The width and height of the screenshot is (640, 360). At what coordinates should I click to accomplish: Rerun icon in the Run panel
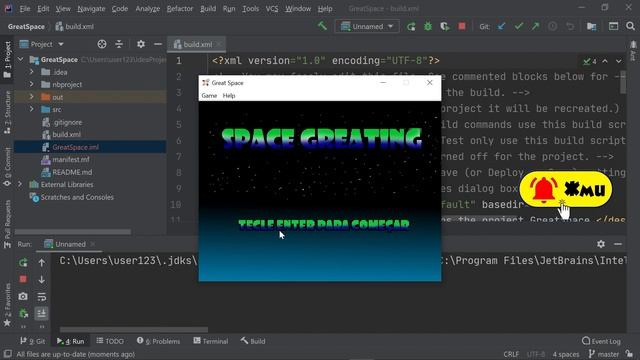pos(23,262)
